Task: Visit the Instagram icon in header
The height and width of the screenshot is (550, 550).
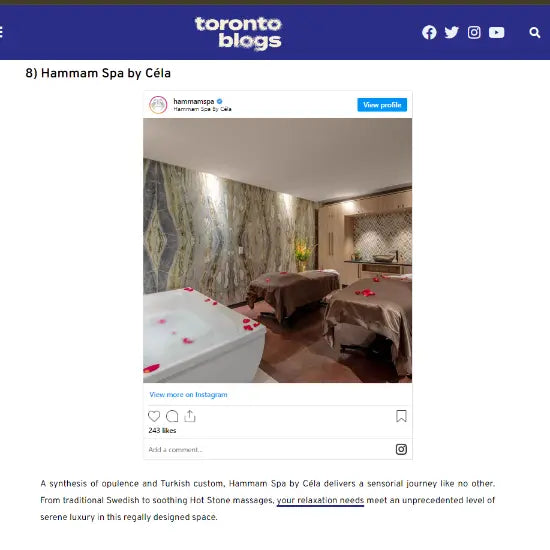Action: pyautogui.click(x=474, y=32)
